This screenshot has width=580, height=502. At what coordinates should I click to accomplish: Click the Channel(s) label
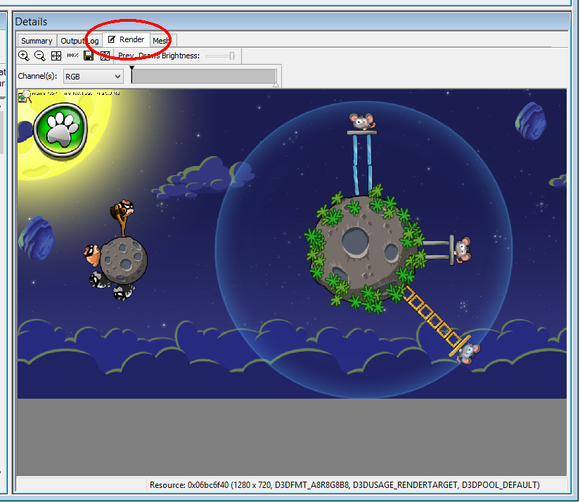coord(37,76)
